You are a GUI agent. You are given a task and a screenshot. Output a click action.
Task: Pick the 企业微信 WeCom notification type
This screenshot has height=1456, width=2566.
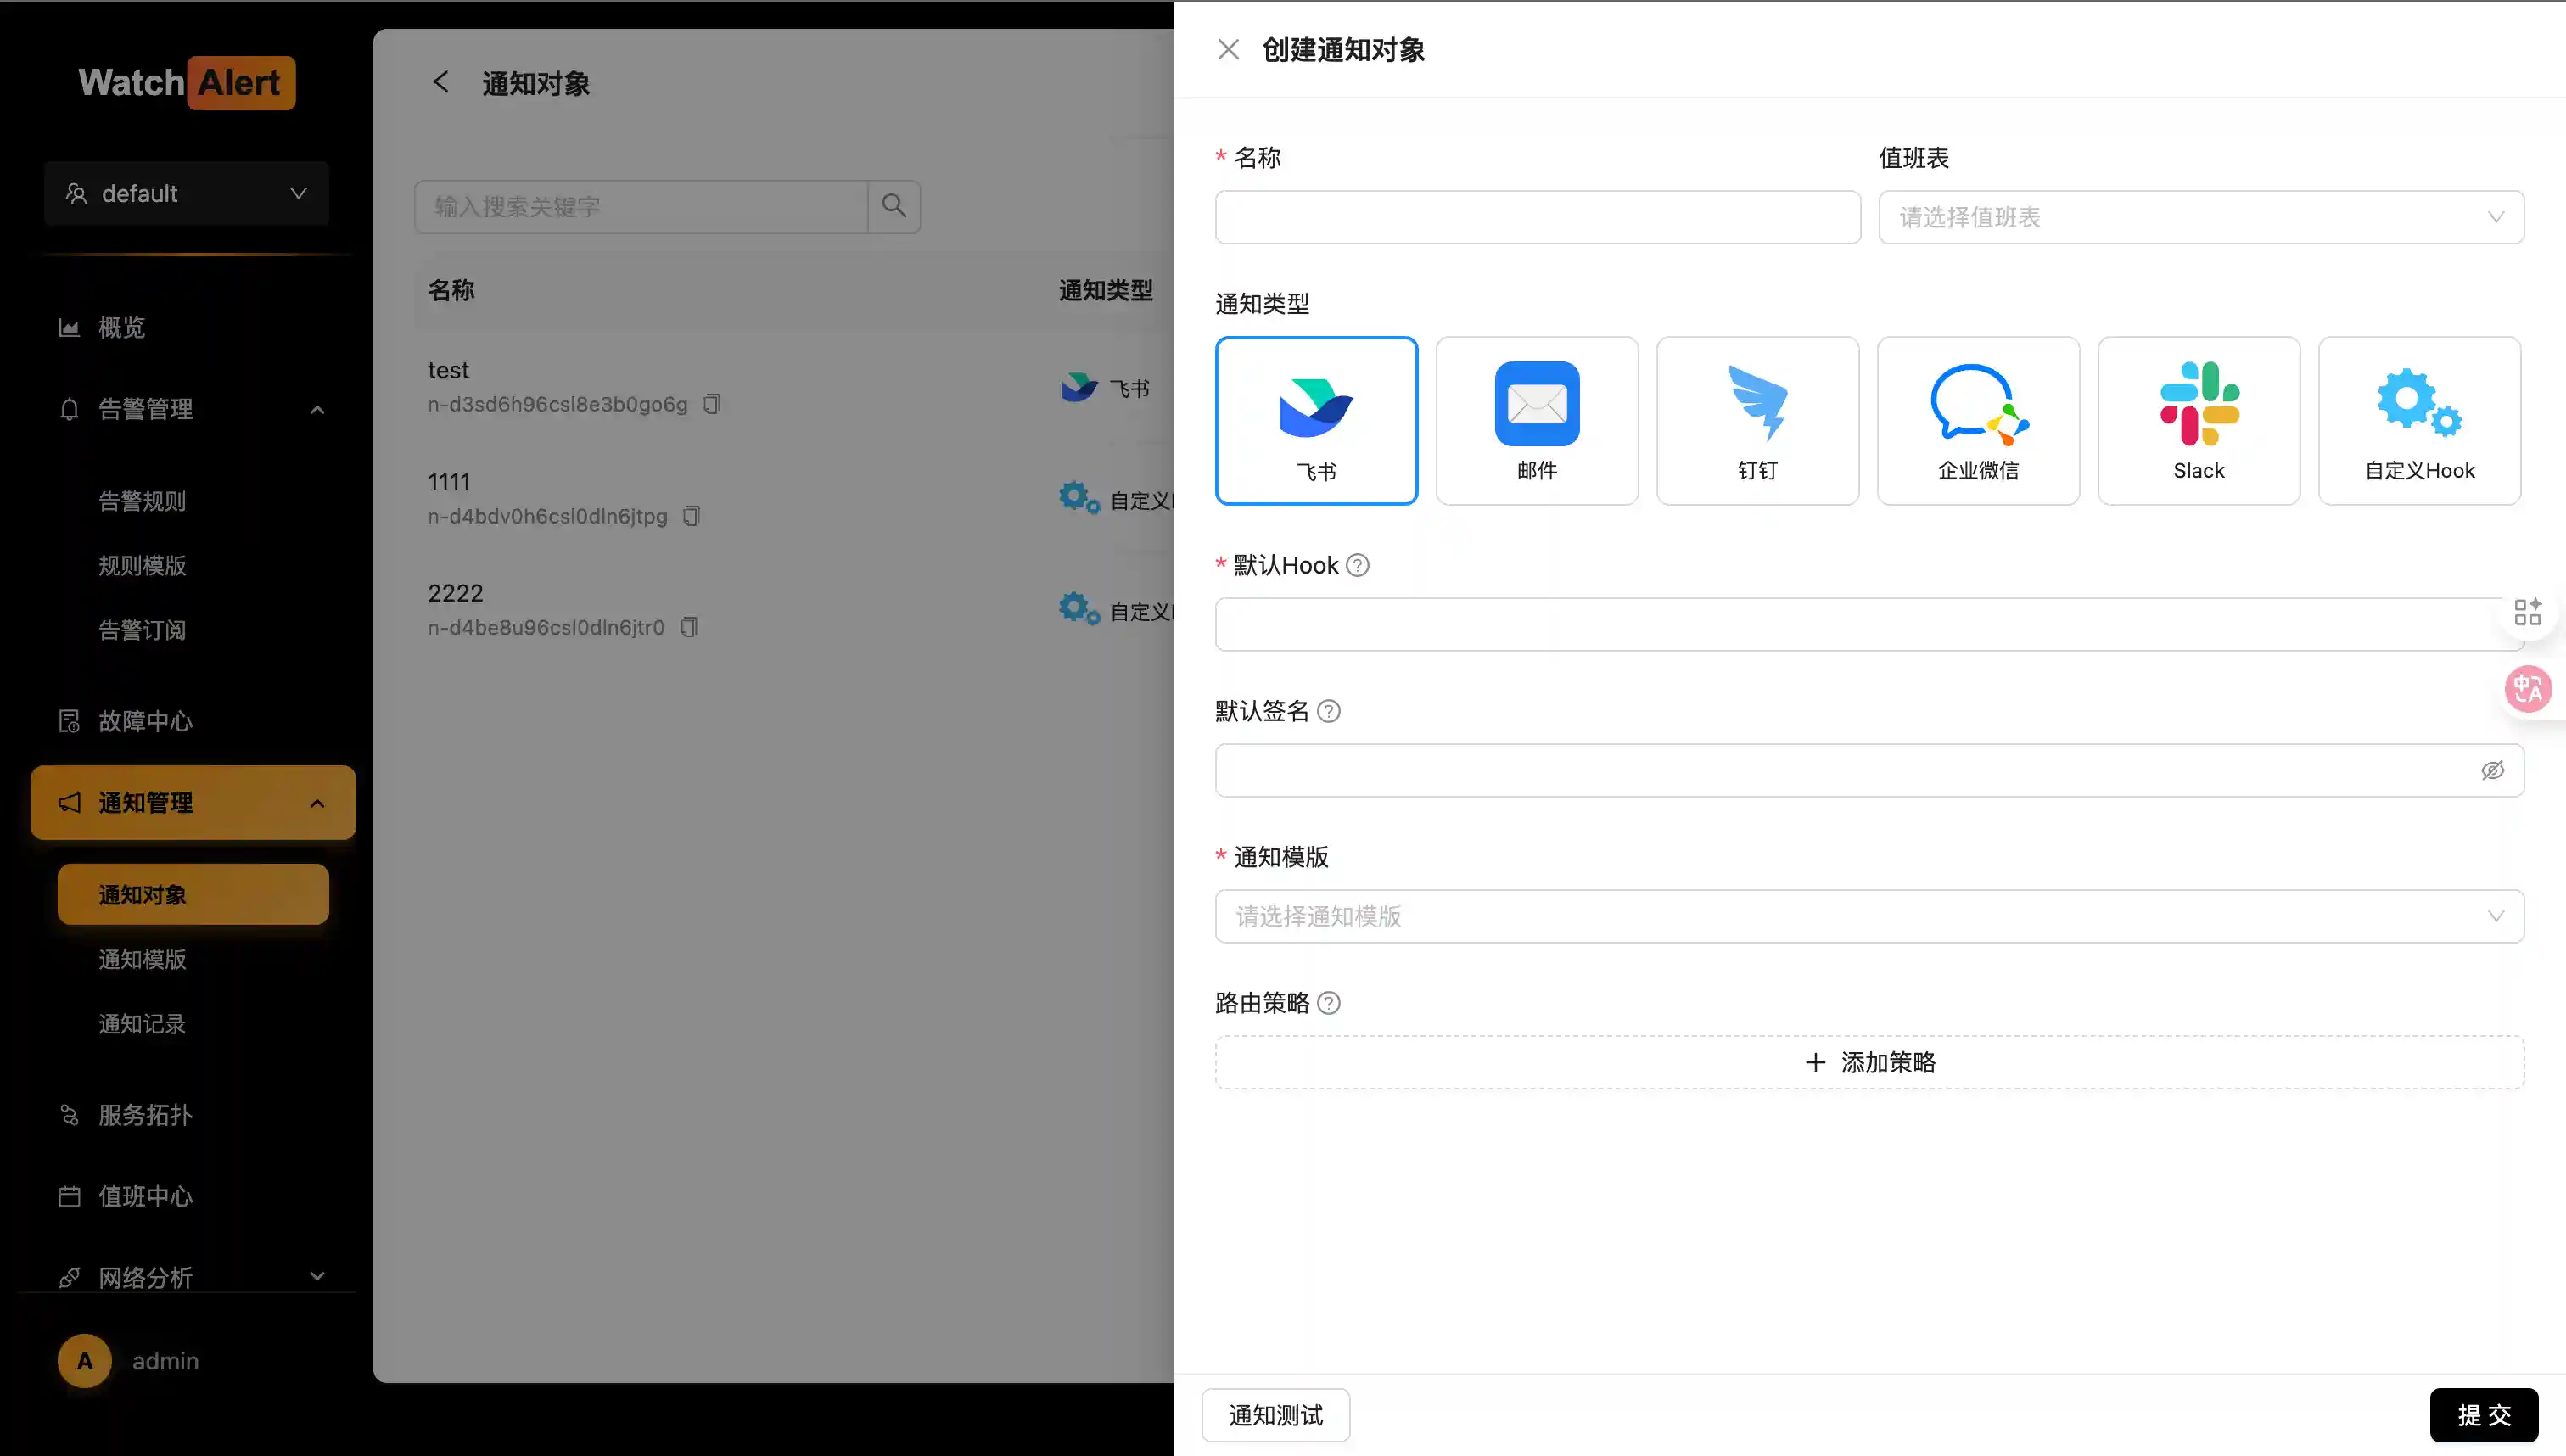tap(1977, 420)
